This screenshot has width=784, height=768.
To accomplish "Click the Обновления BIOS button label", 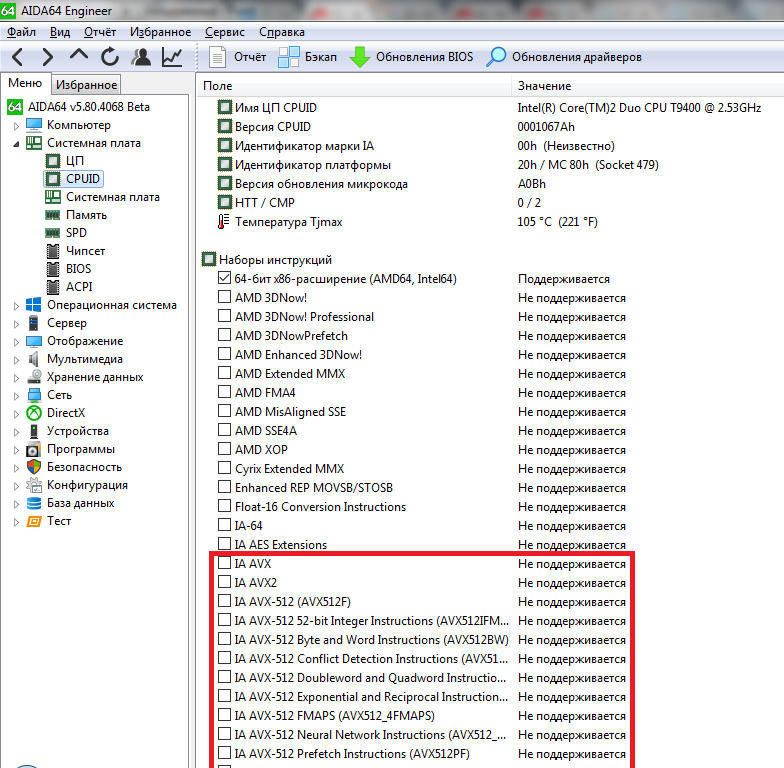I will coord(424,57).
